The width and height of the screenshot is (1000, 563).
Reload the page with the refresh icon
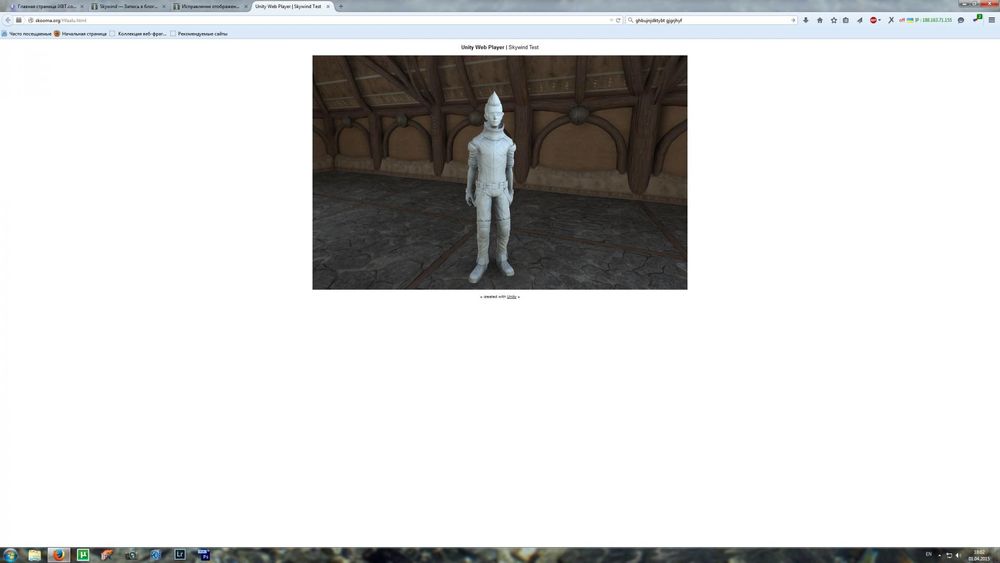618,20
